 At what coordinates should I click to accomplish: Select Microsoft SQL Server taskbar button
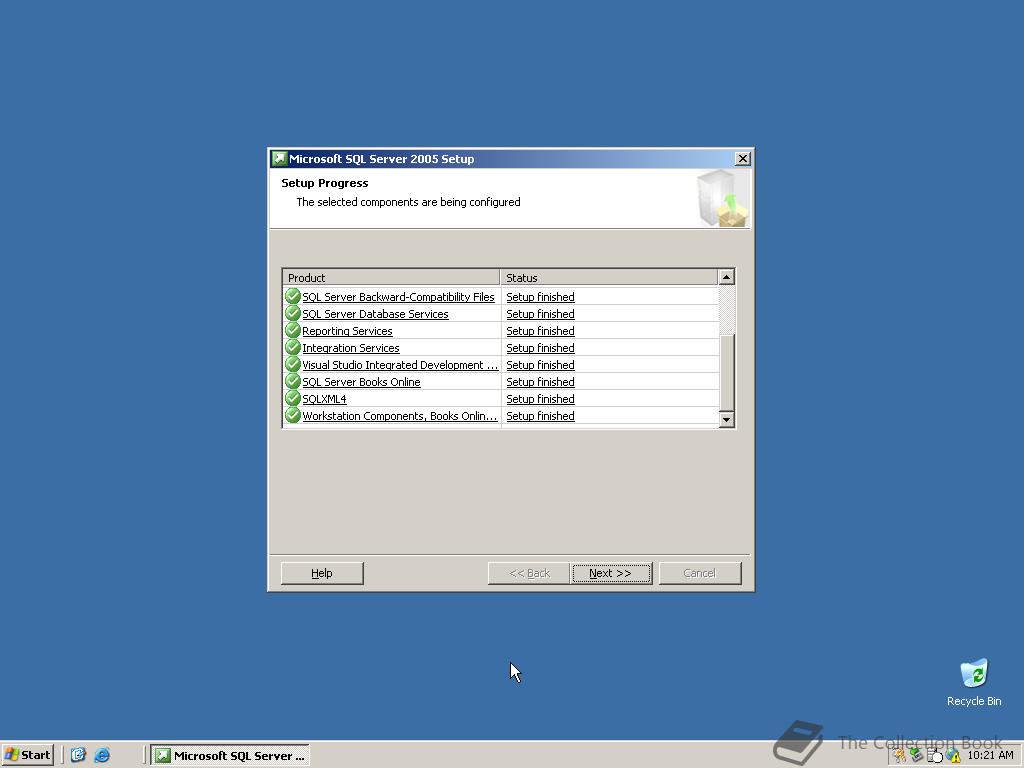tap(230, 756)
